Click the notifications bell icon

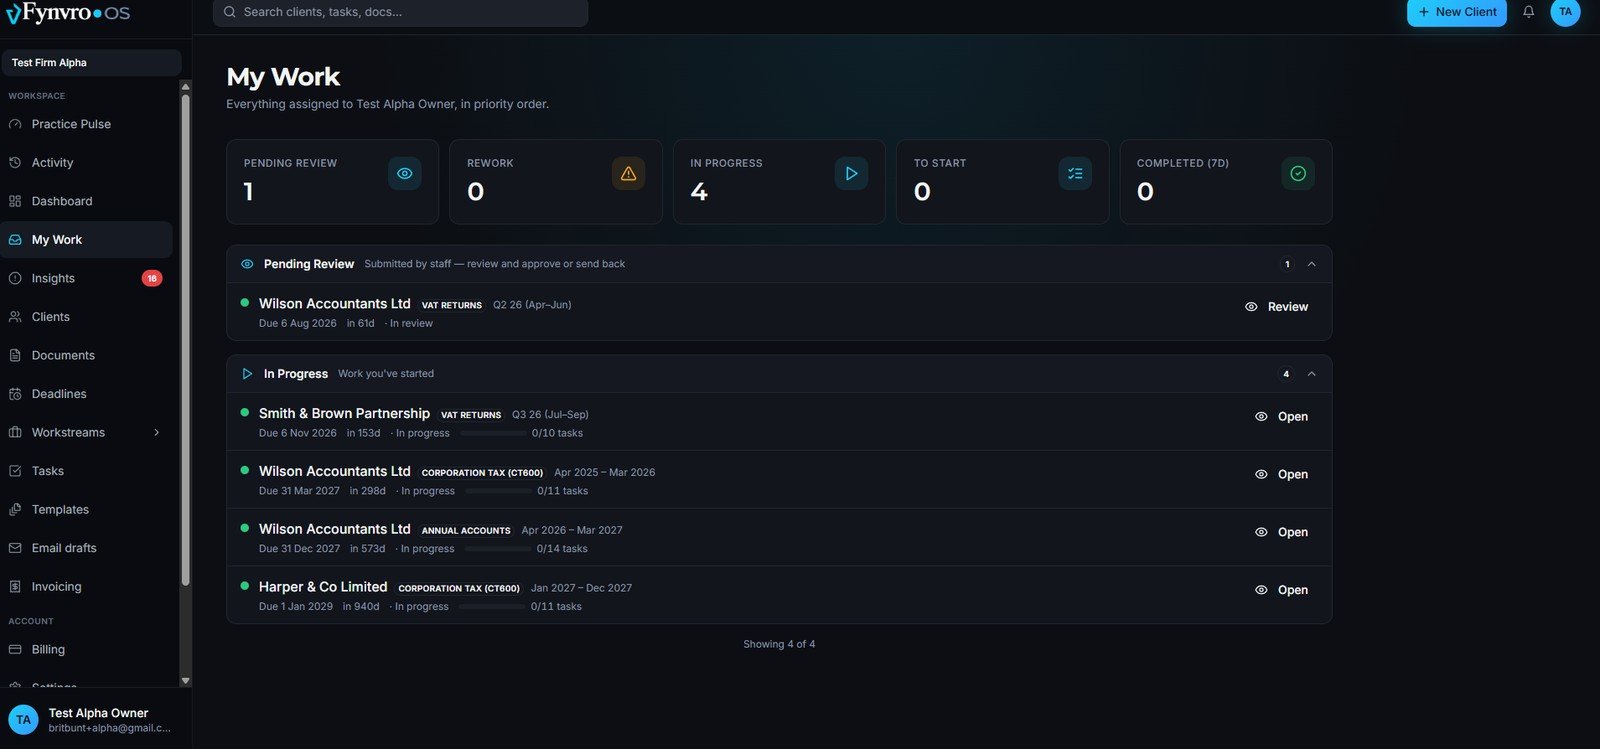click(x=1528, y=12)
